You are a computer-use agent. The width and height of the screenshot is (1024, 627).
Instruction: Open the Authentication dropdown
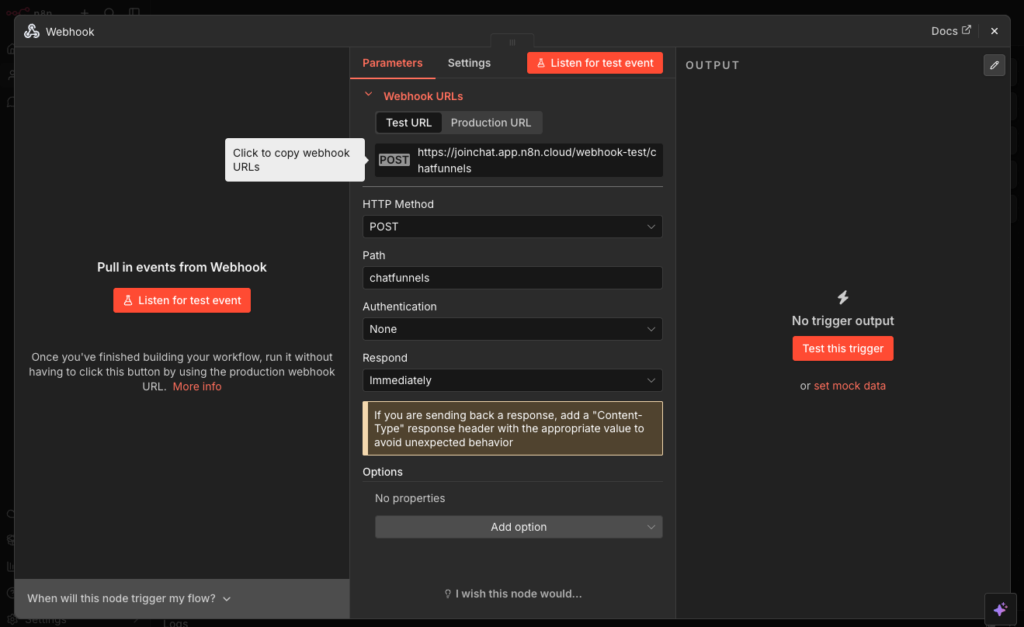(x=513, y=329)
